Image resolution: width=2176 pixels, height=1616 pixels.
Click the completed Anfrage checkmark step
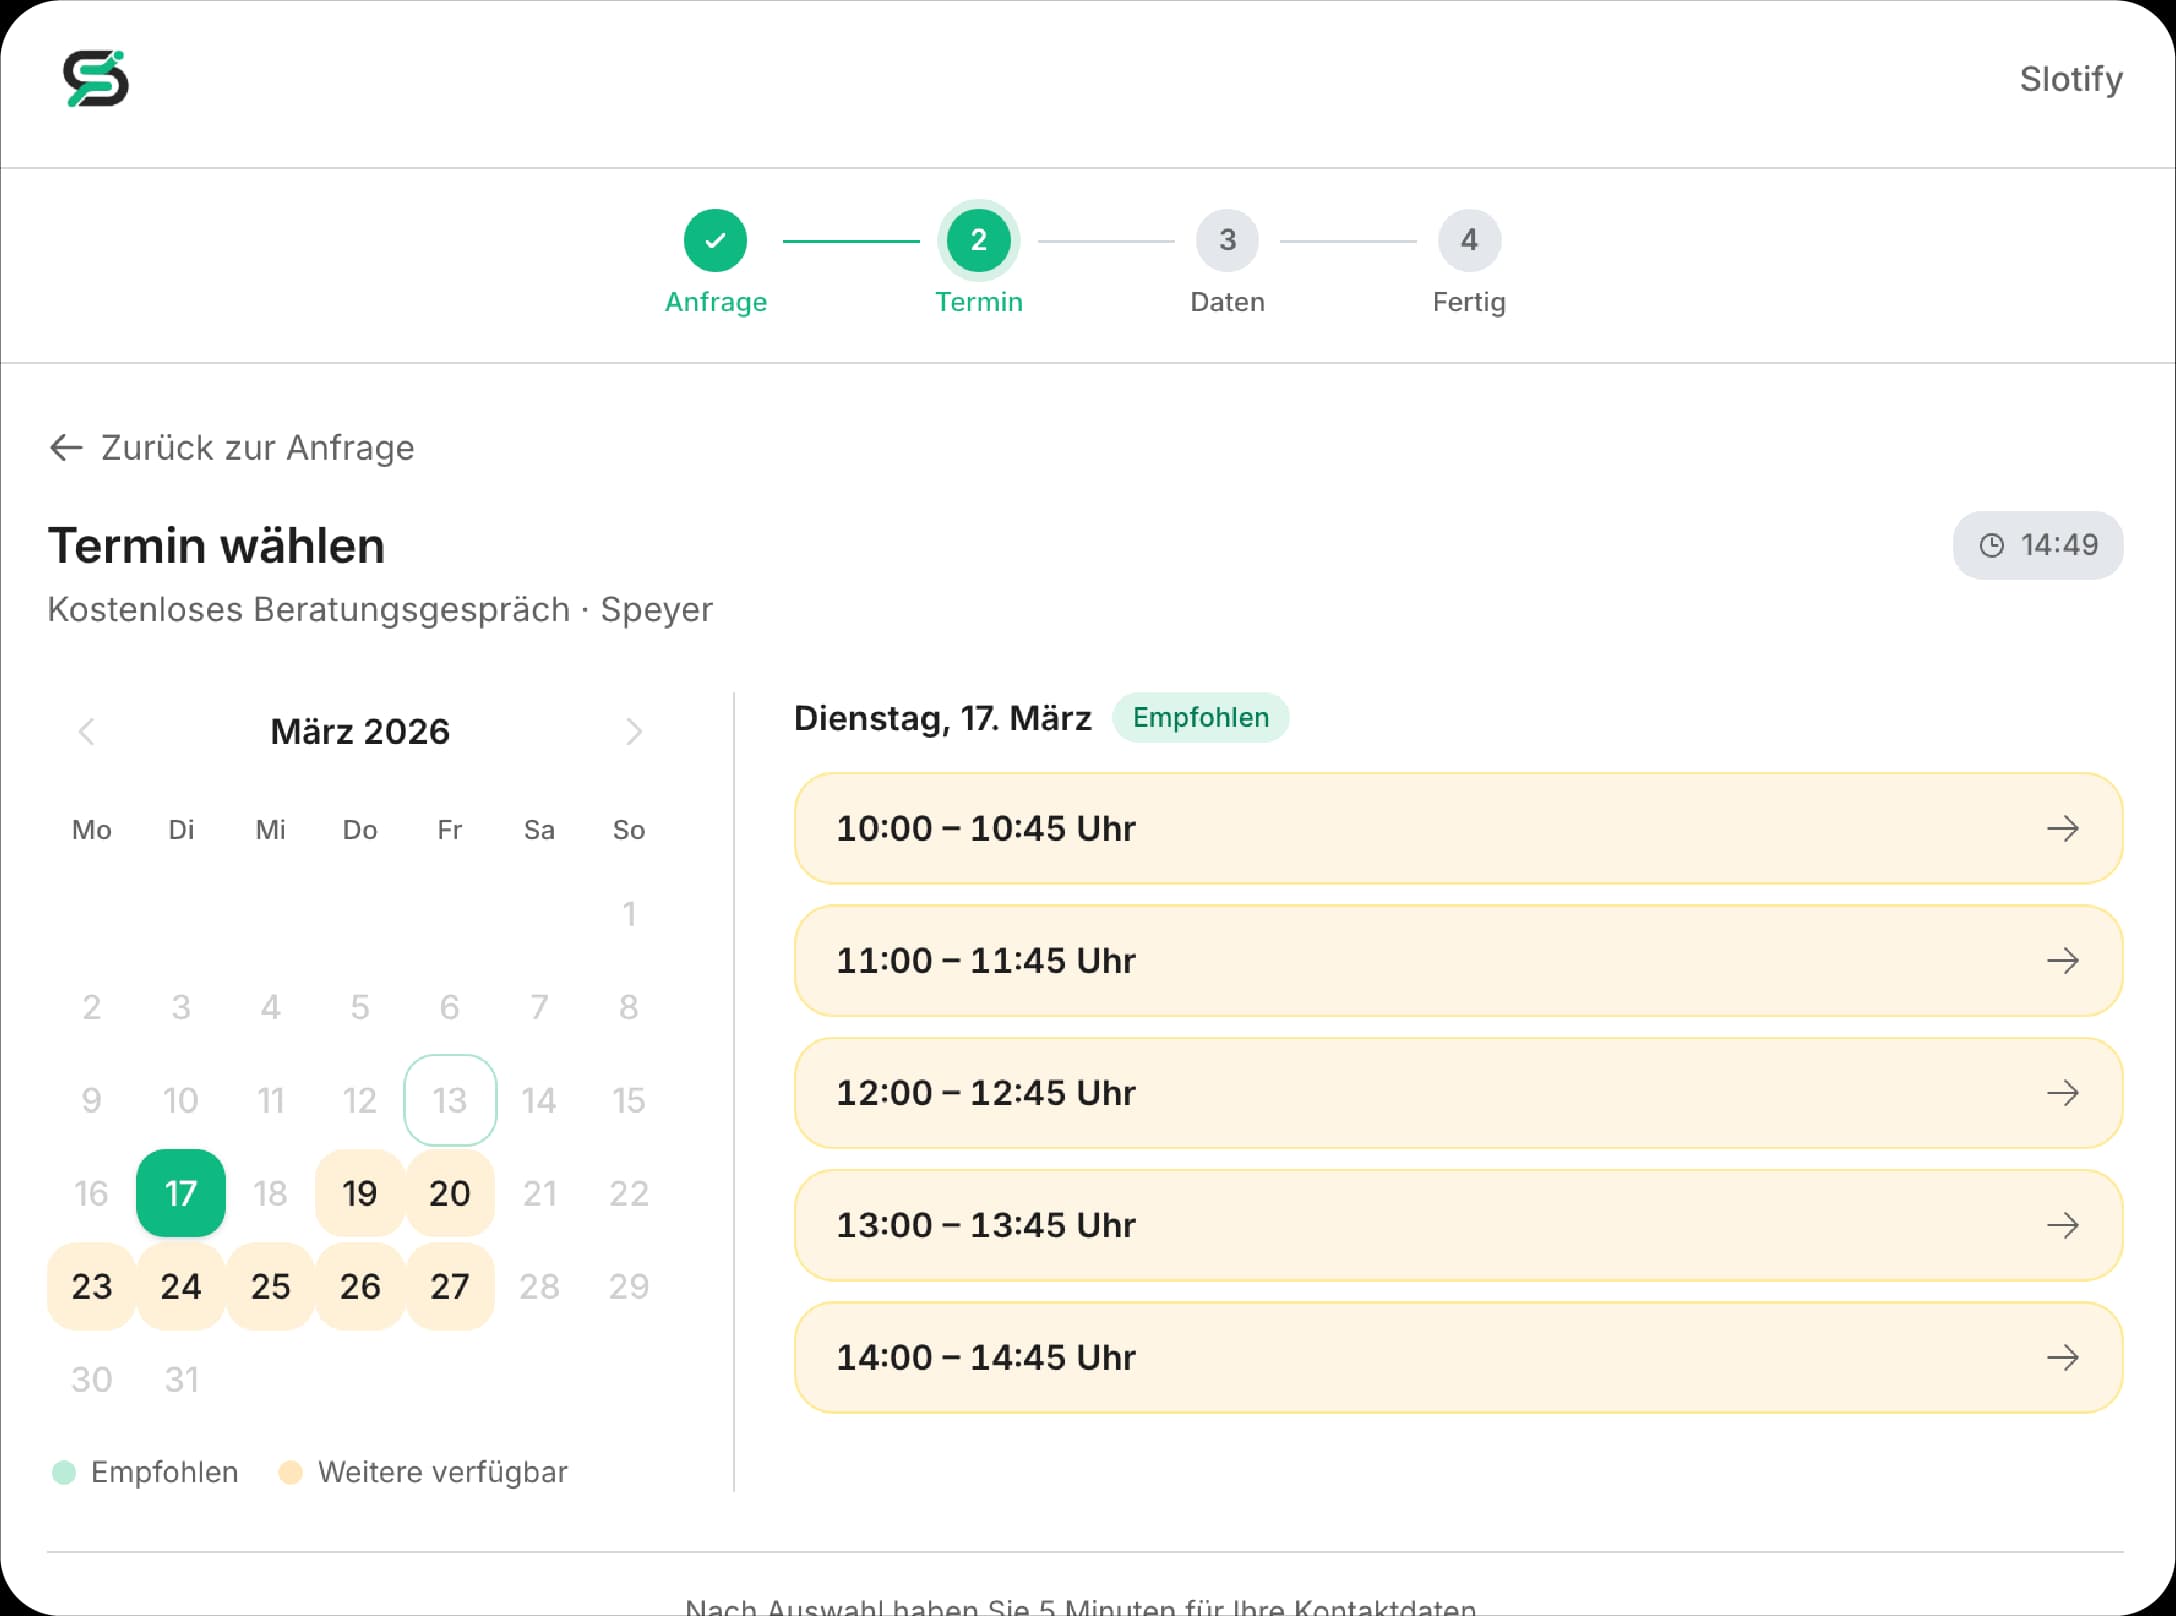coord(715,240)
